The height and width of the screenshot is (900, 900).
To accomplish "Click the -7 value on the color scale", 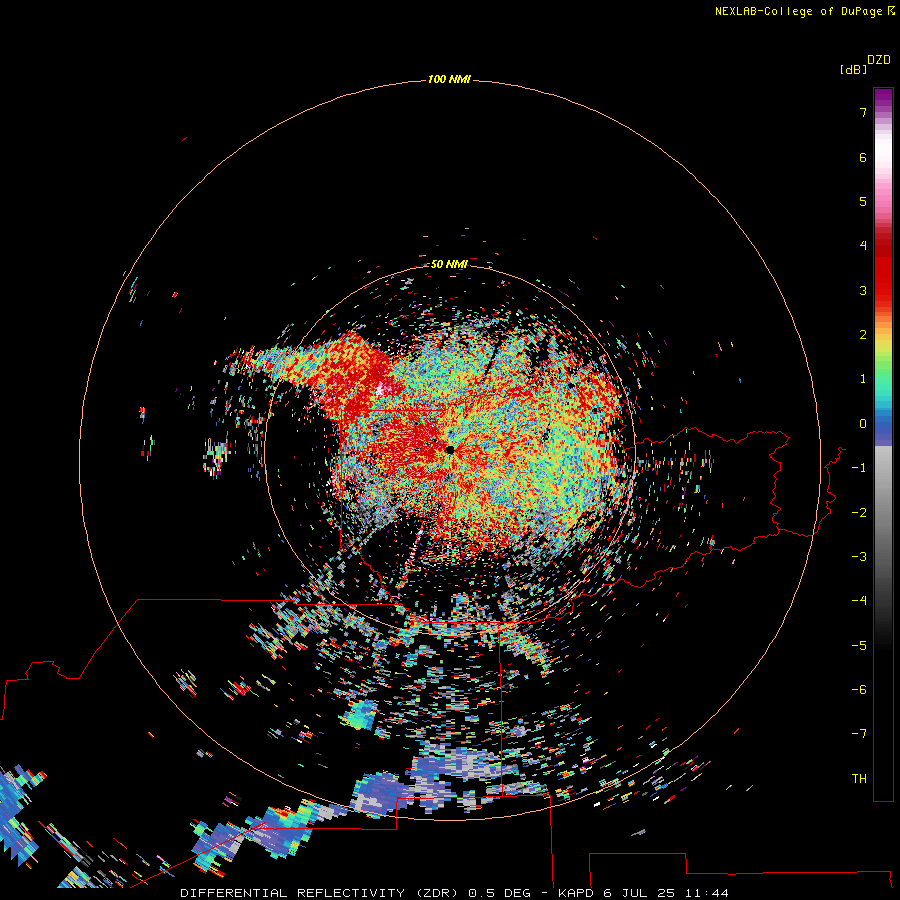I will tap(859, 734).
